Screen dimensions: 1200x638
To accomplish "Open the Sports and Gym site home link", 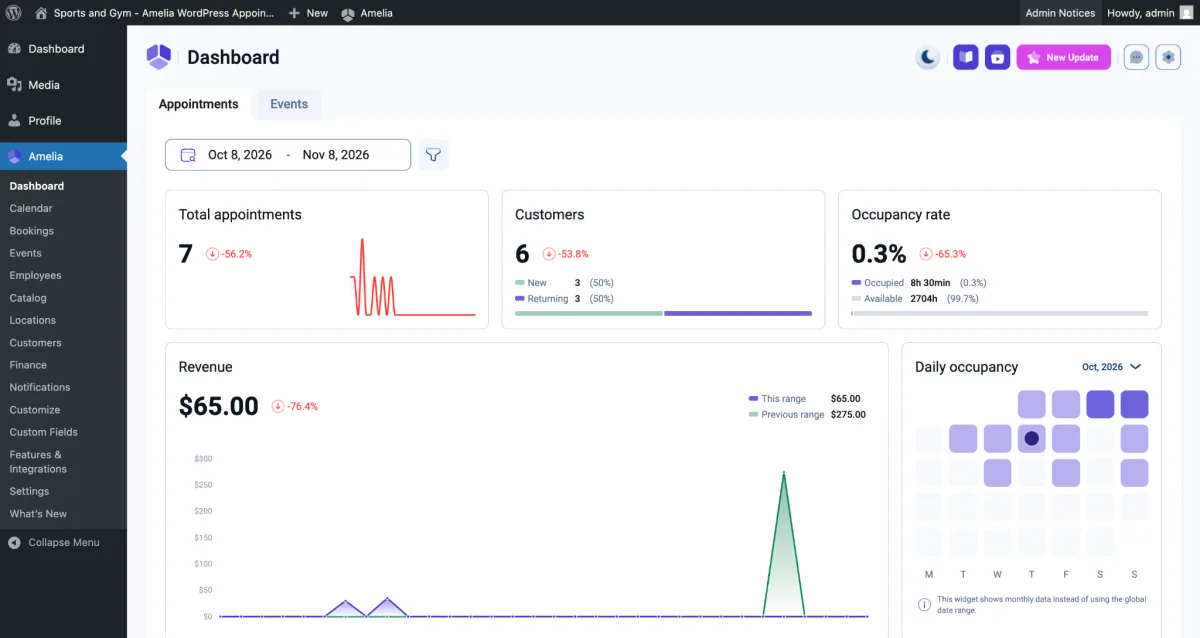I will coord(154,13).
